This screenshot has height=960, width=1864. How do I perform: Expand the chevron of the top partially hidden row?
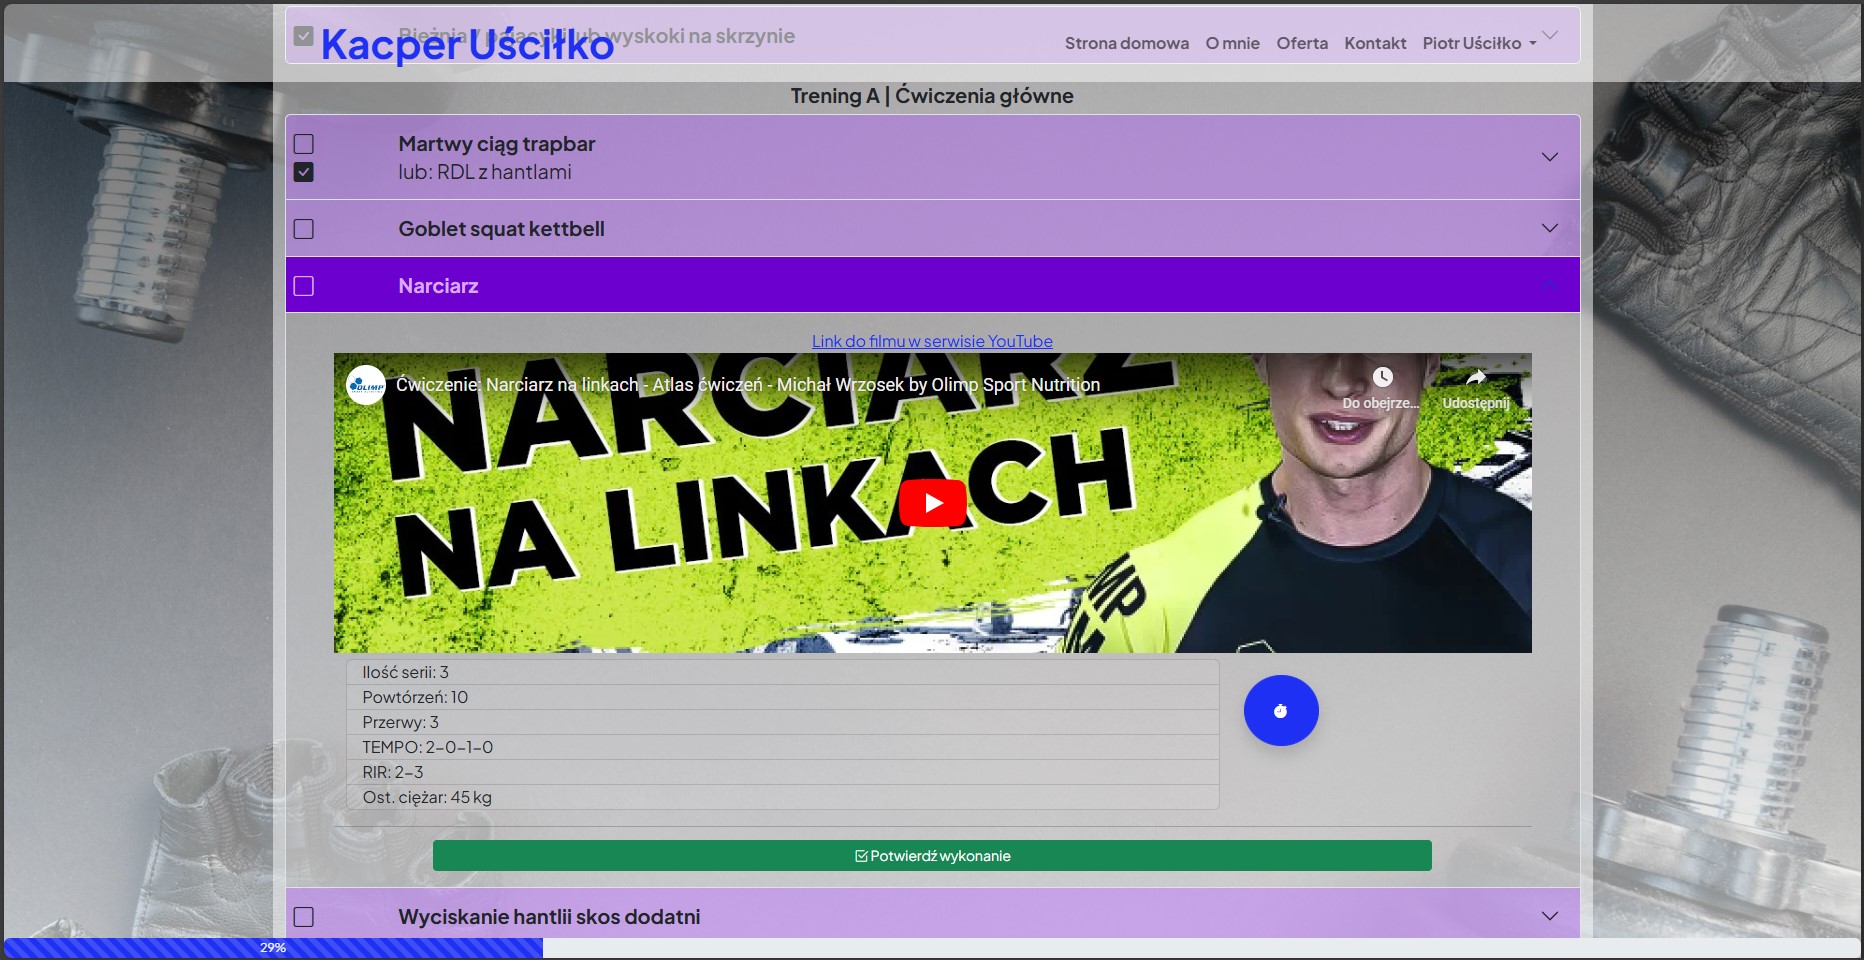pyautogui.click(x=1550, y=35)
